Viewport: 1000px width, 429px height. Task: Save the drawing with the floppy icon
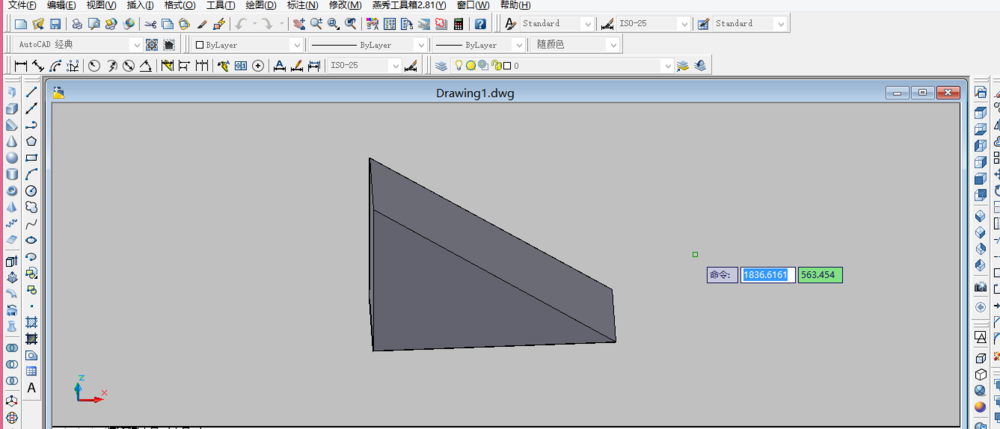(x=55, y=24)
